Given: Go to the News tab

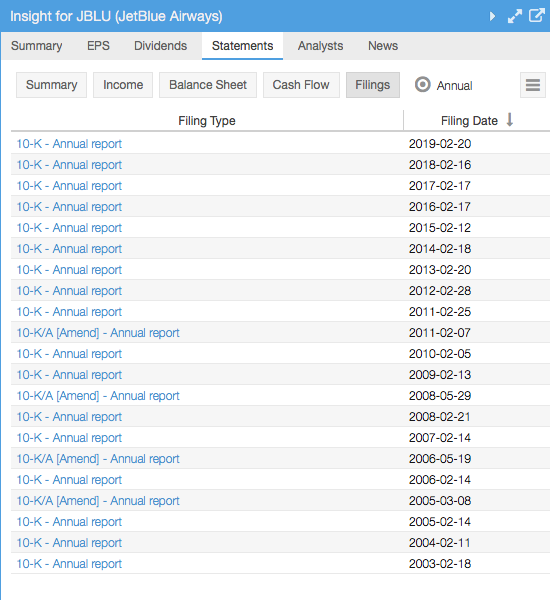Looking at the screenshot, I should tap(383, 46).
